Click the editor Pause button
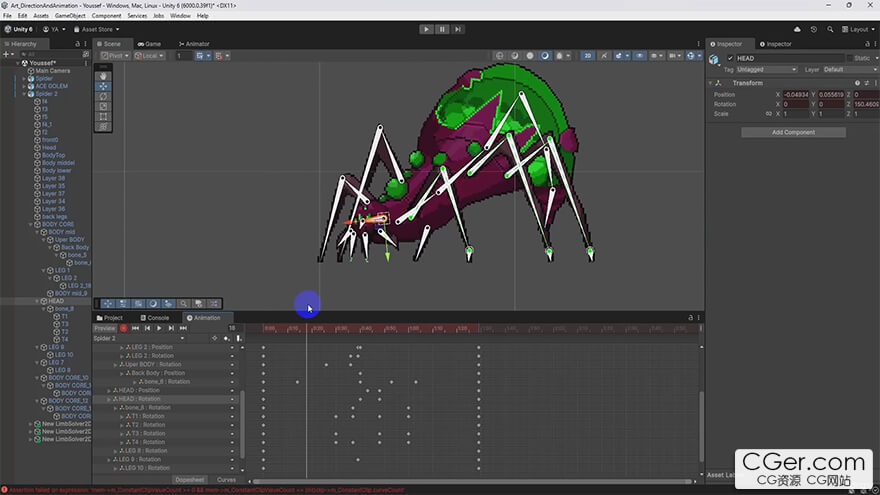The height and width of the screenshot is (495, 880). click(442, 29)
